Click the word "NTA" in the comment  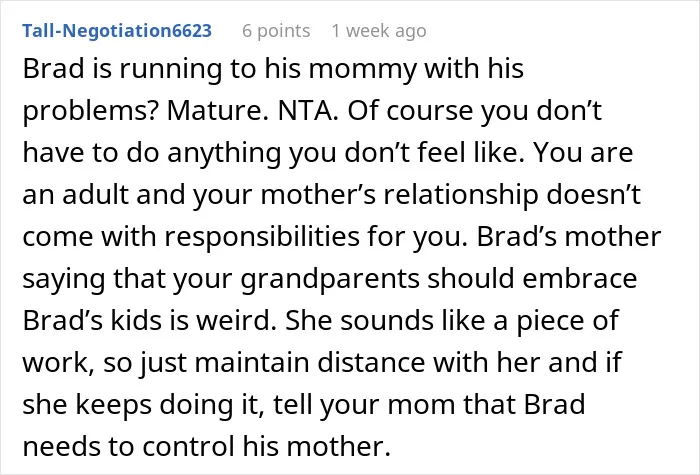coord(306,110)
